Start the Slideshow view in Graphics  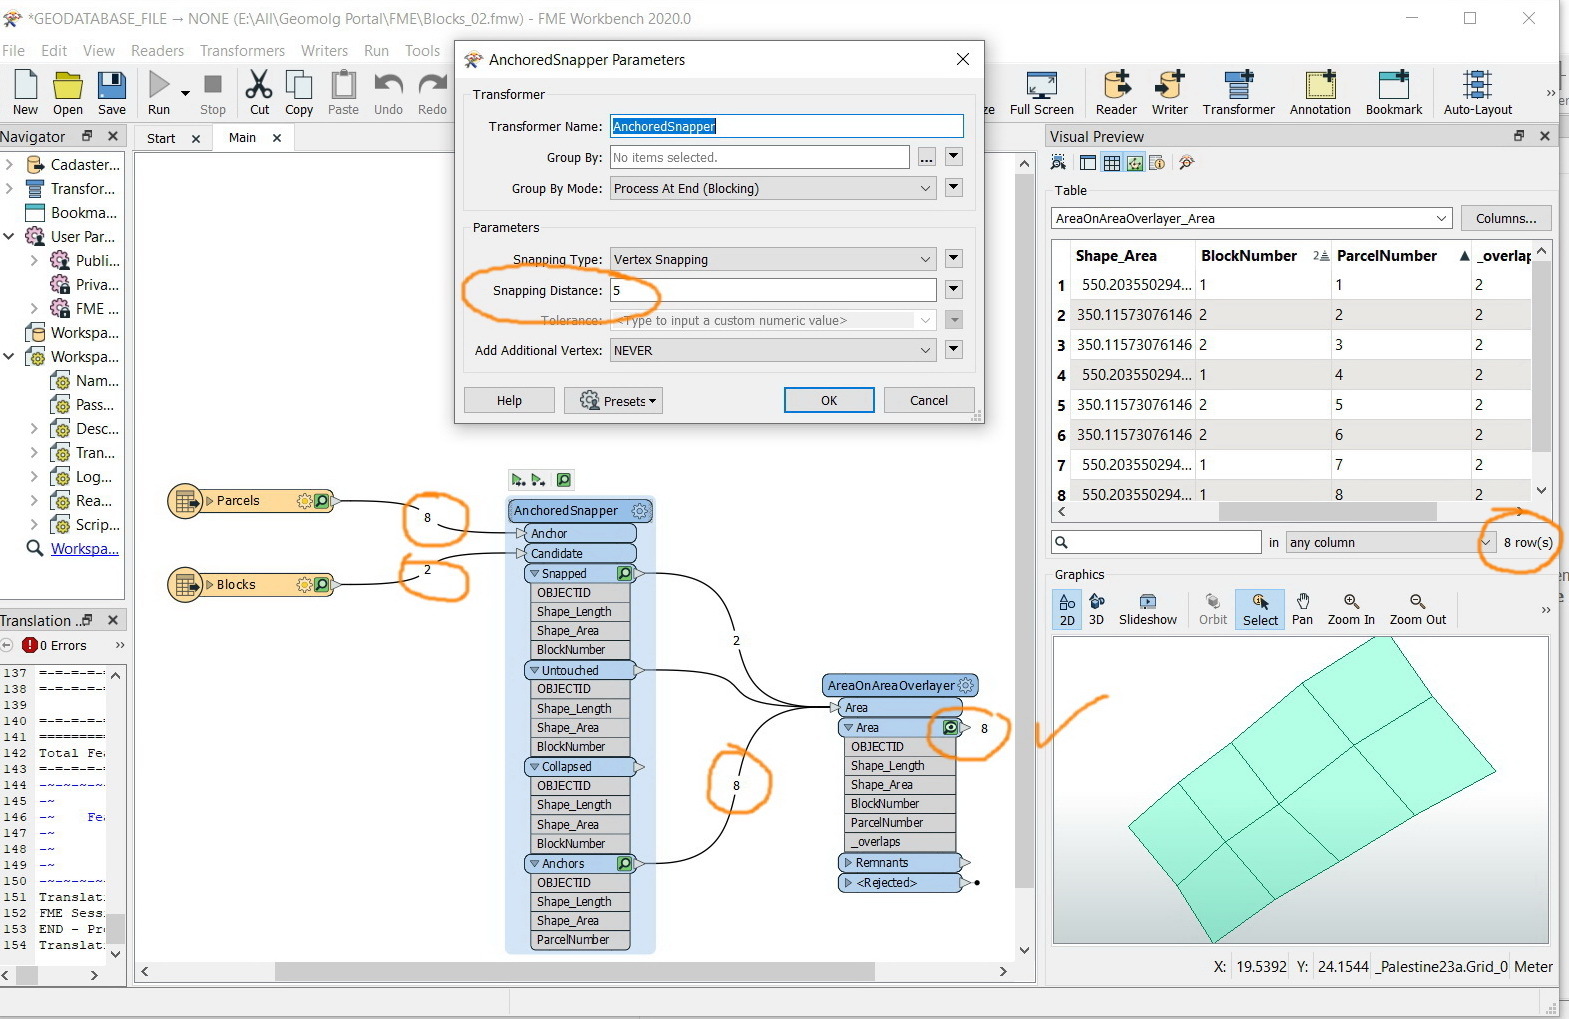[x=1148, y=609]
